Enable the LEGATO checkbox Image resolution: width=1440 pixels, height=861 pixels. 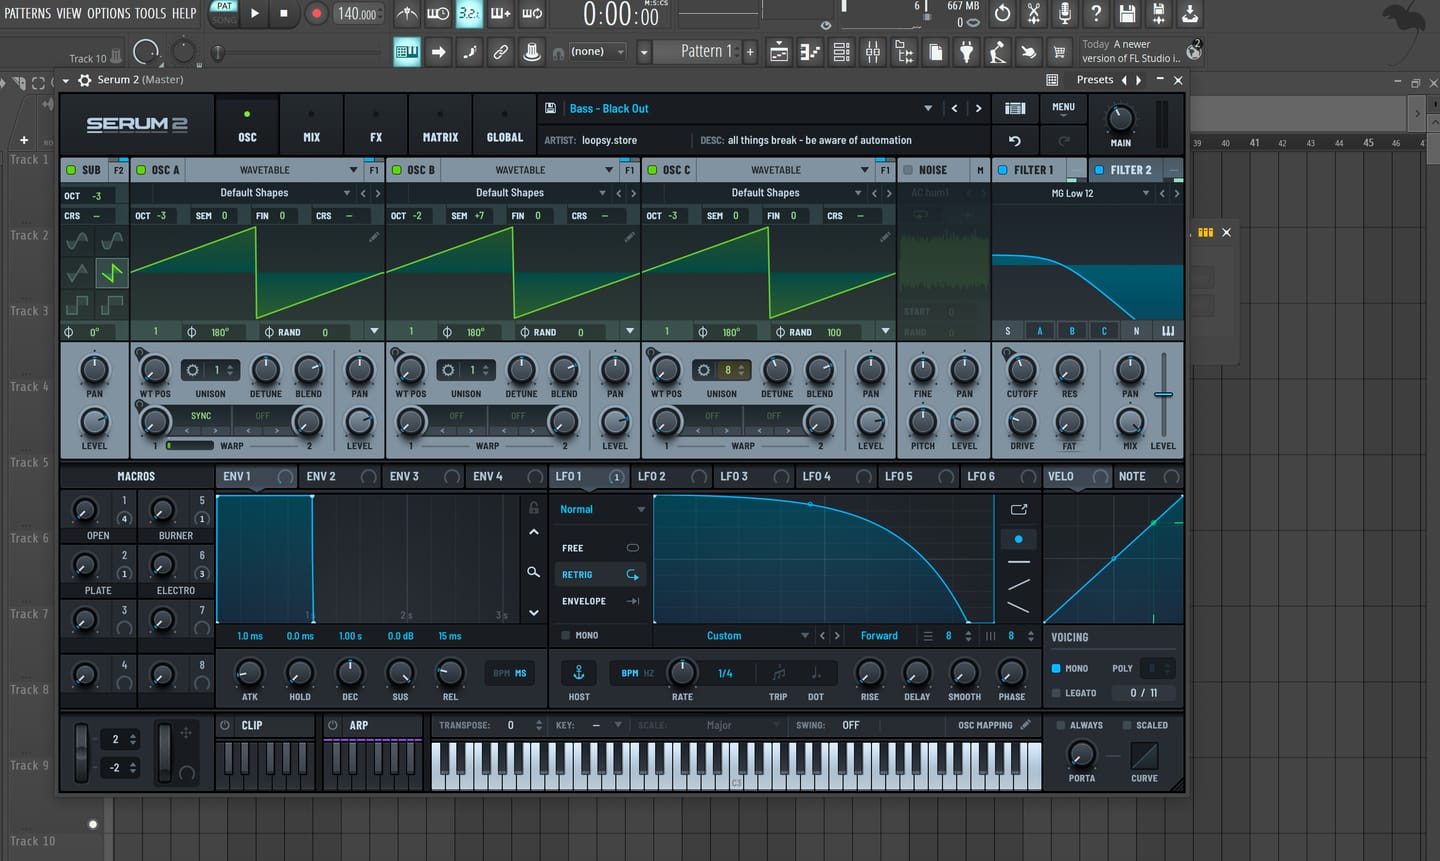pyautogui.click(x=1056, y=693)
